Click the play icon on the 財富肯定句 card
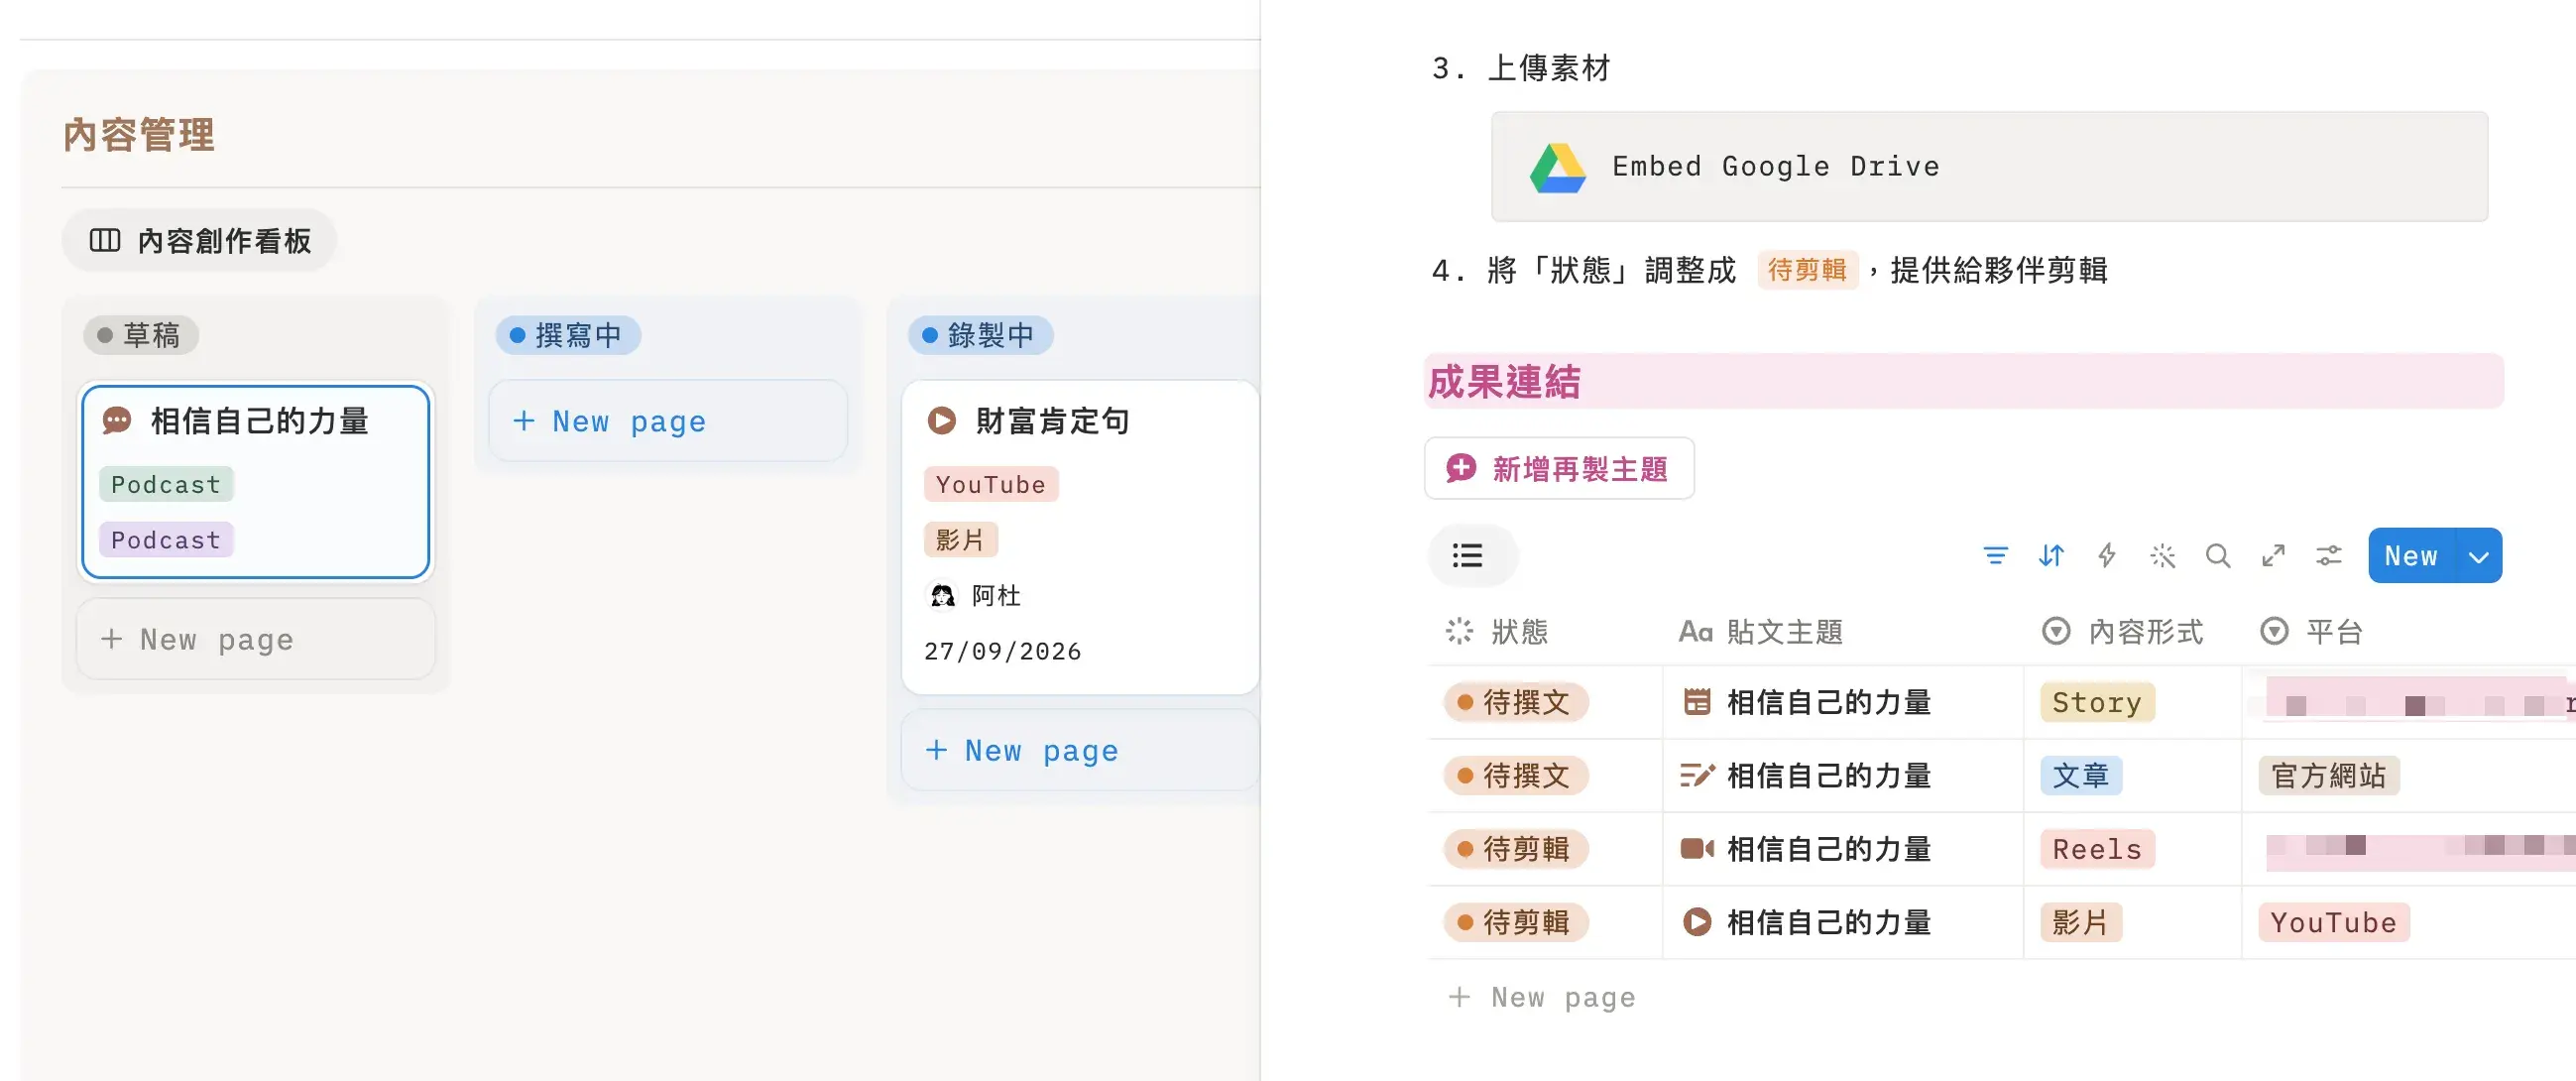The height and width of the screenshot is (1081, 2576). pyautogui.click(x=941, y=420)
